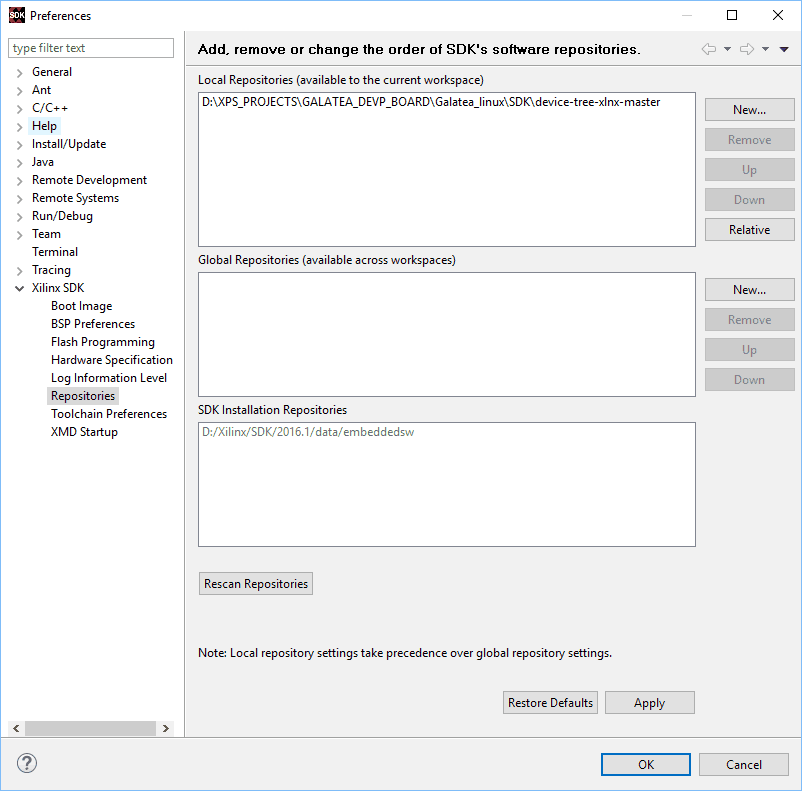Select BSP Preferences page
This screenshot has width=802, height=791.
pos(93,324)
